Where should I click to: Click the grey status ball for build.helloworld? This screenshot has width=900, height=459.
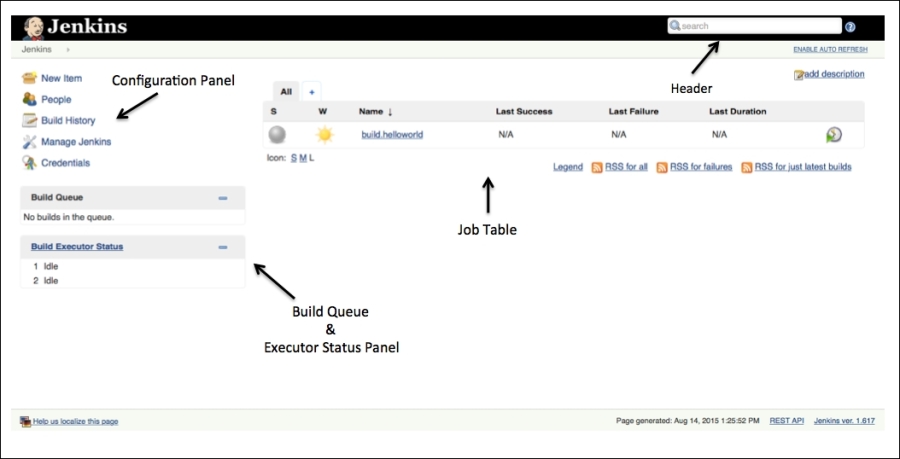click(277, 135)
